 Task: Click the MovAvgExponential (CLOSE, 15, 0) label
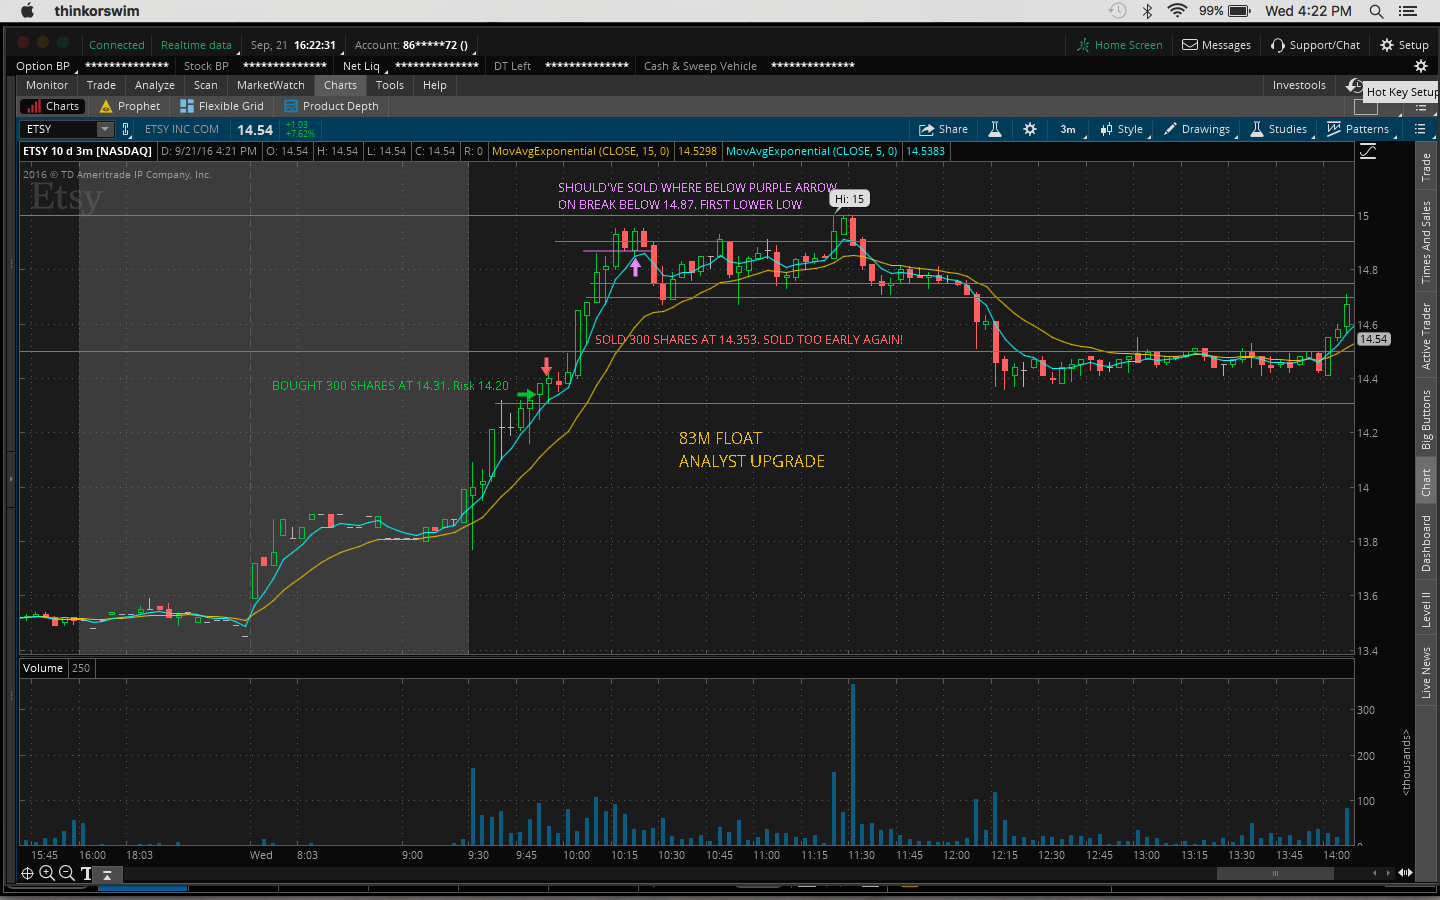click(581, 151)
